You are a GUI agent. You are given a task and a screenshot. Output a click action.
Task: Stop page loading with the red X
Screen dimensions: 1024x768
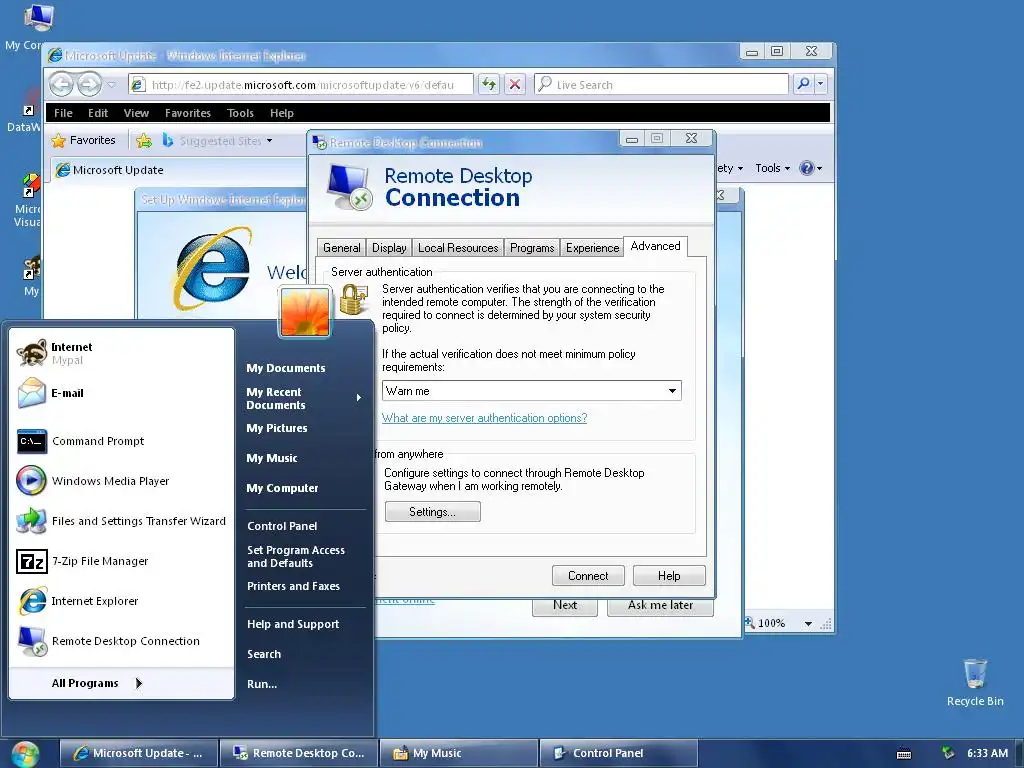click(x=515, y=84)
